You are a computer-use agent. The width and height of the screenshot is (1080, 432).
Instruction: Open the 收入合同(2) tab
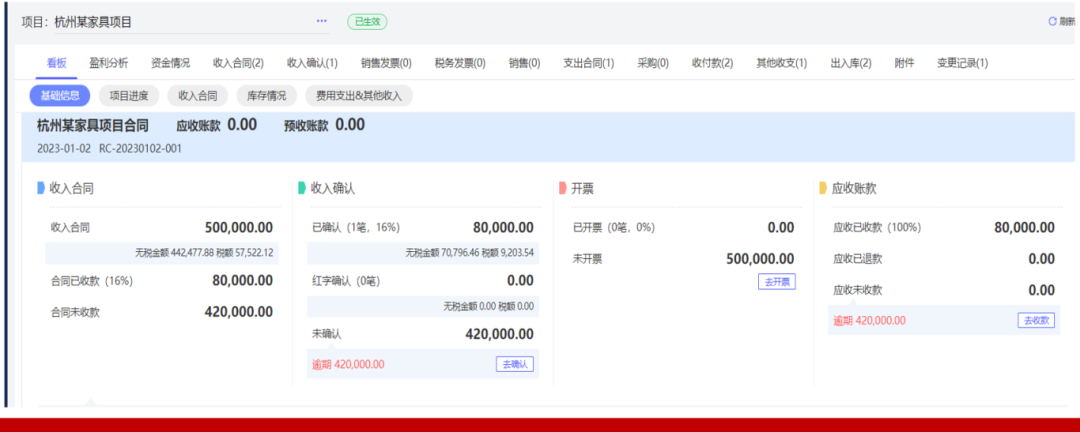click(238, 63)
